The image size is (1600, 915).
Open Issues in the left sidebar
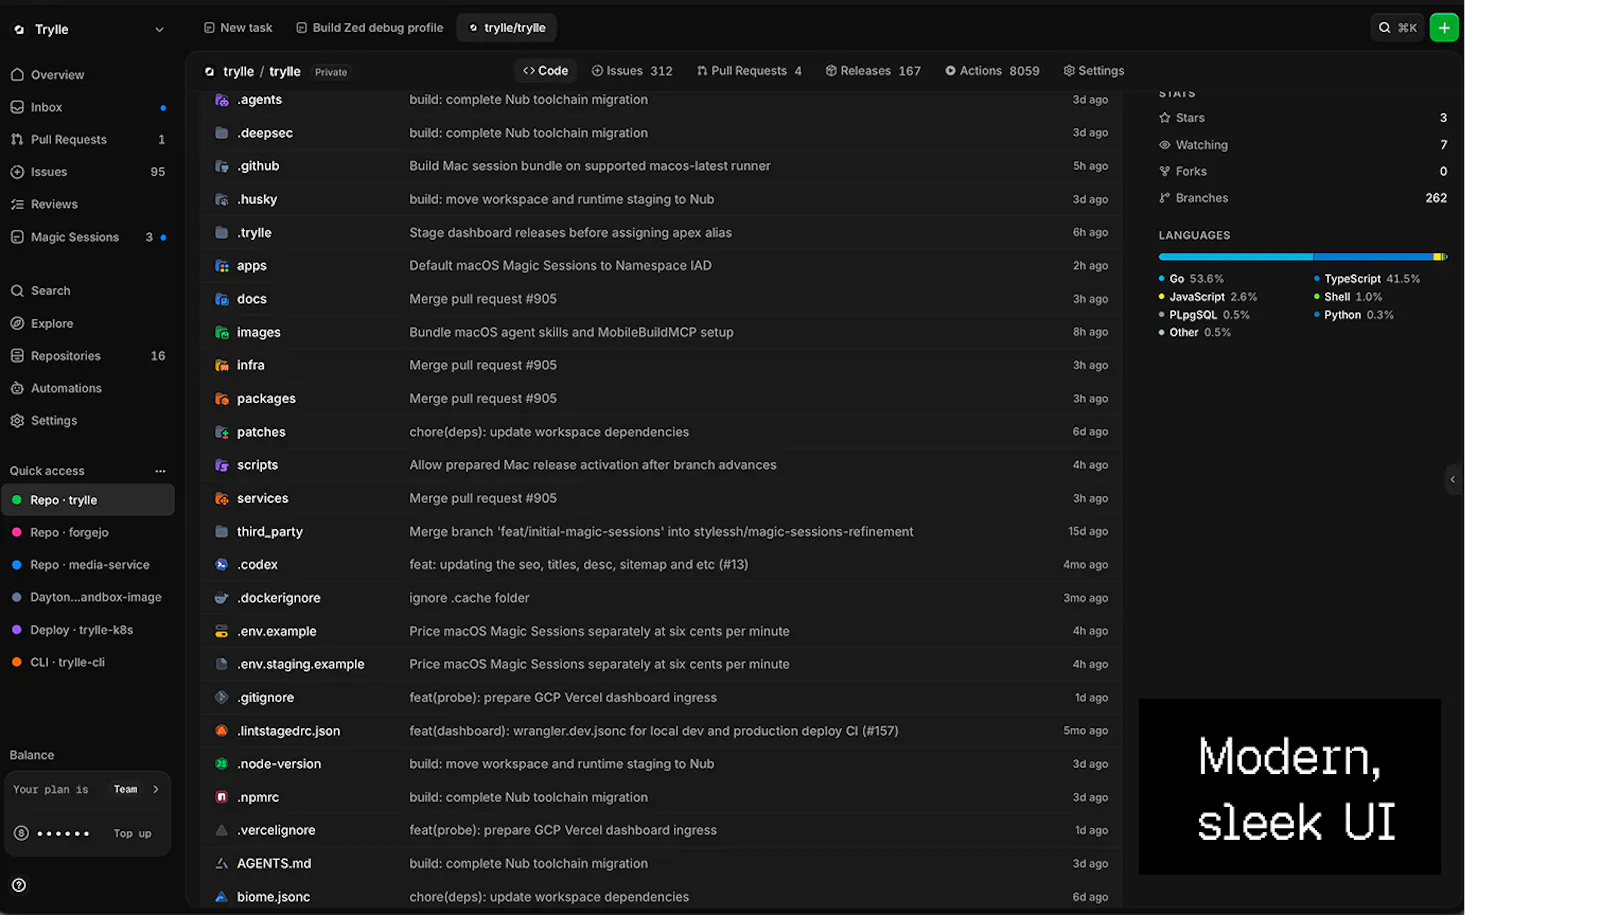pyautogui.click(x=88, y=172)
